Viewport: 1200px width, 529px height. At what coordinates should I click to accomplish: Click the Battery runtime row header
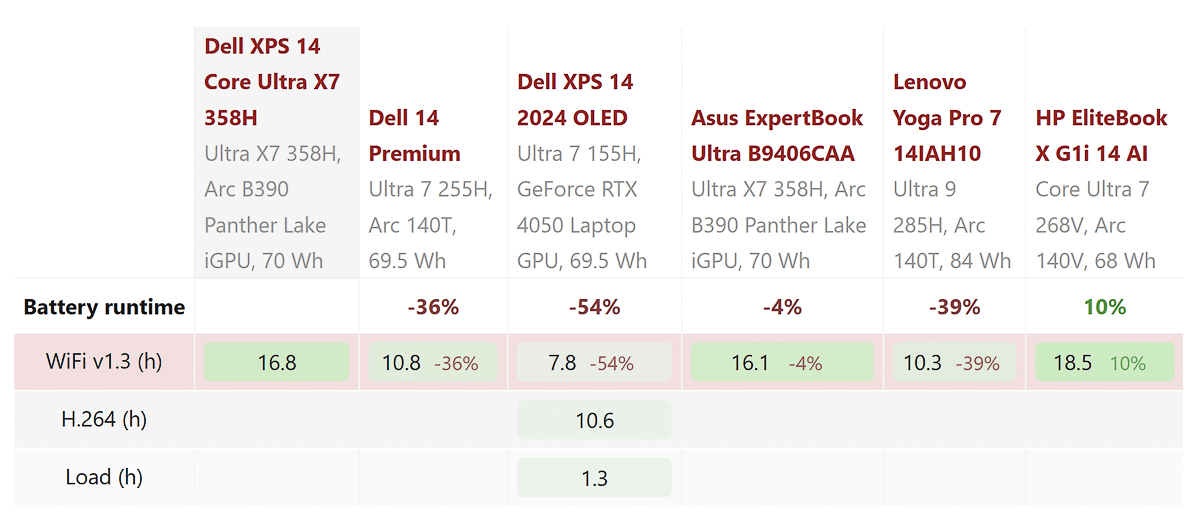(x=104, y=307)
